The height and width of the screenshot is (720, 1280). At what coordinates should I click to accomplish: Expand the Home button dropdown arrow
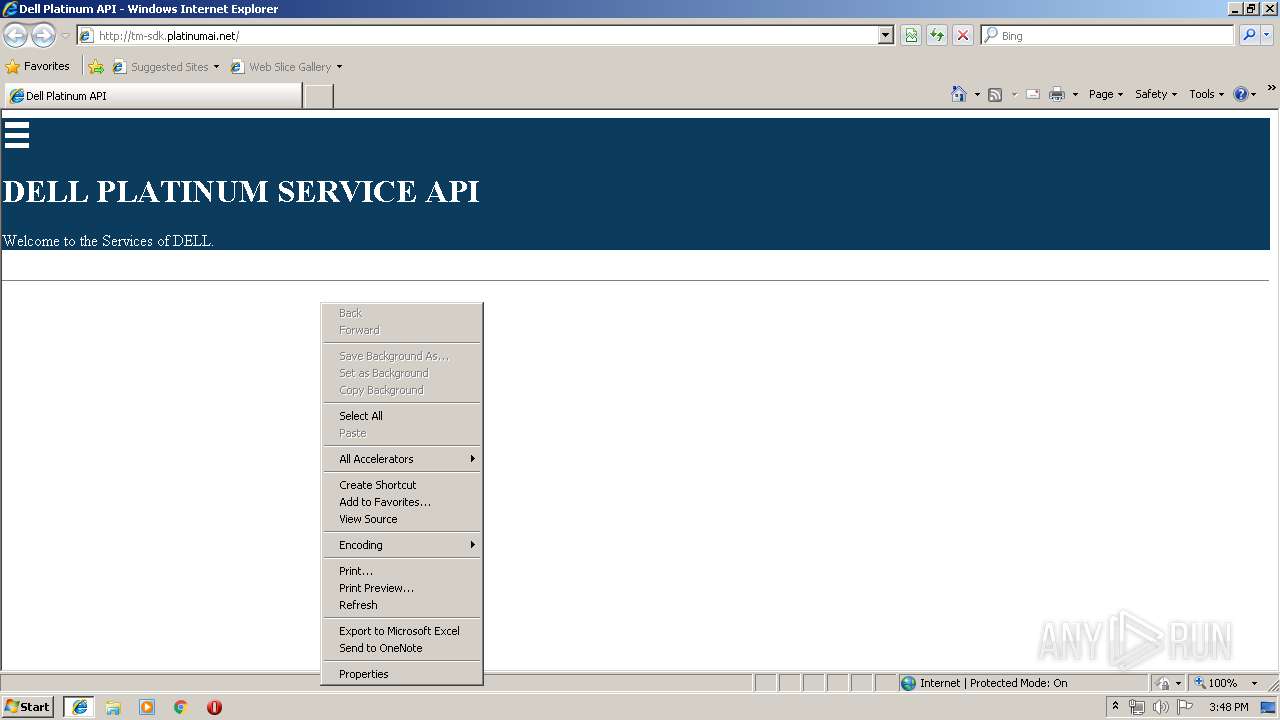[x=977, y=95]
